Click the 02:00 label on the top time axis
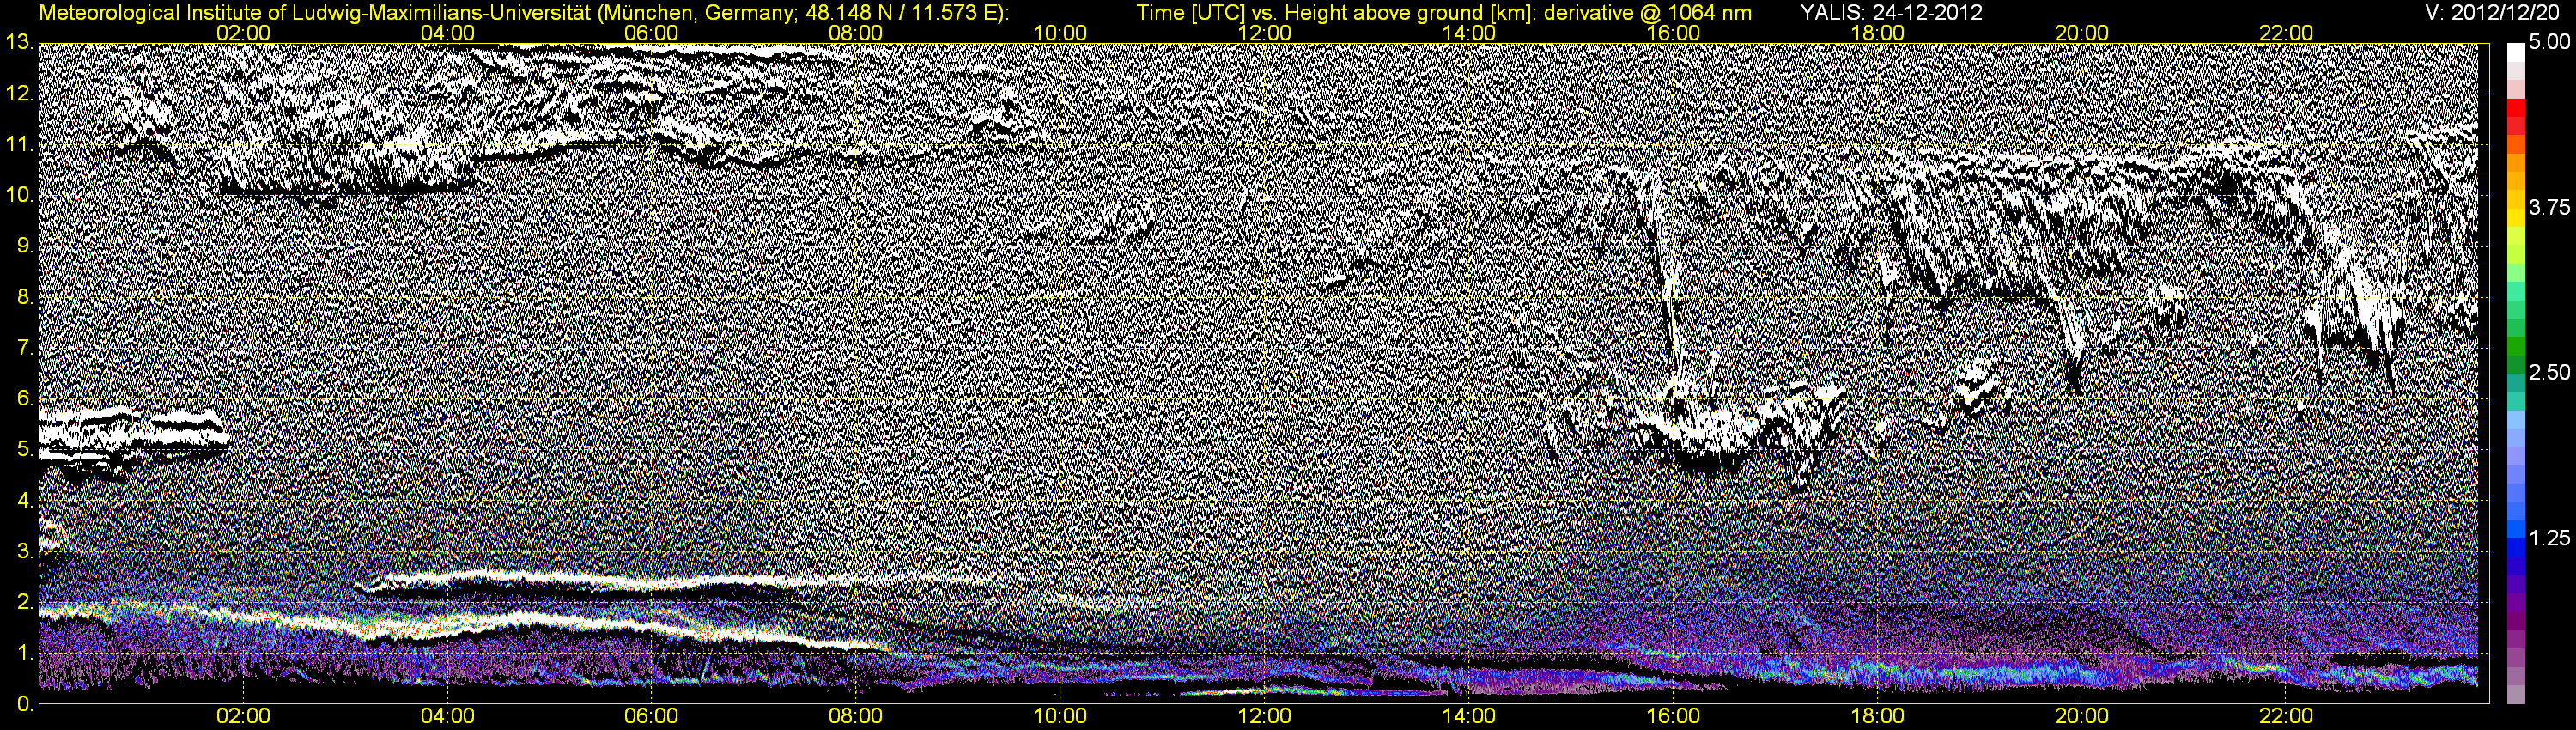The image size is (2576, 730). (x=244, y=33)
